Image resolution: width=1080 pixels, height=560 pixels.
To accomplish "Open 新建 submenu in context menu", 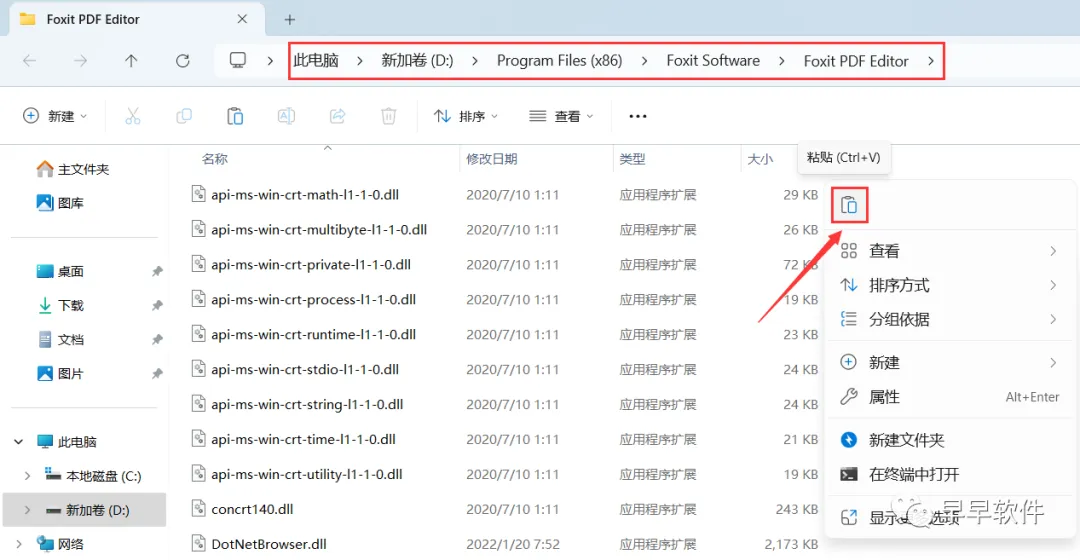I will point(950,362).
